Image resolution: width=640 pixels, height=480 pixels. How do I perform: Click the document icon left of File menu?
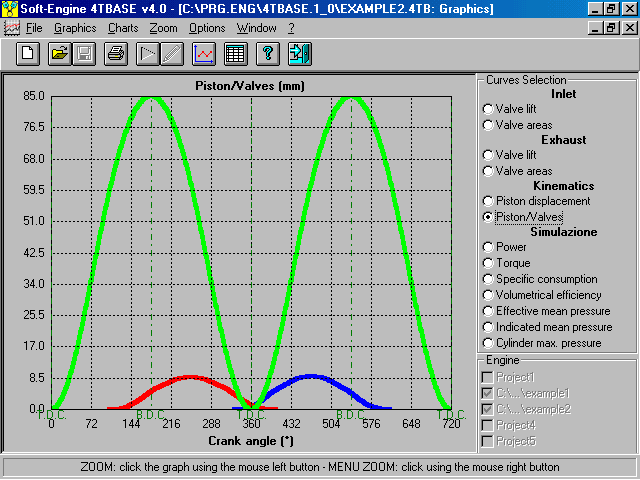11,28
